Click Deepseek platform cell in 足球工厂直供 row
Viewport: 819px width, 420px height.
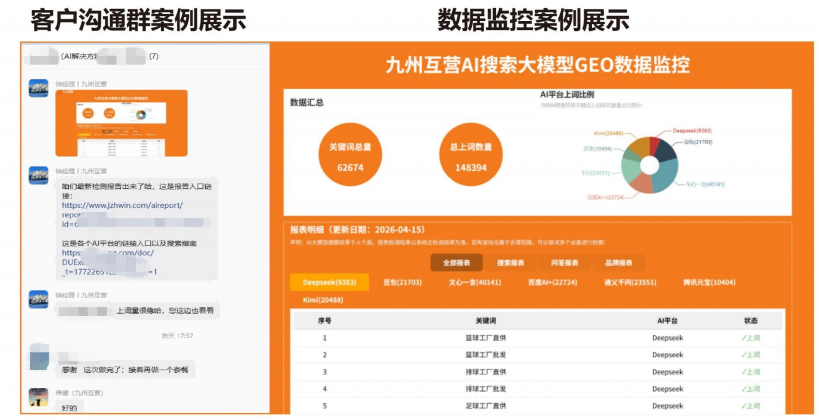pyautogui.click(x=668, y=406)
